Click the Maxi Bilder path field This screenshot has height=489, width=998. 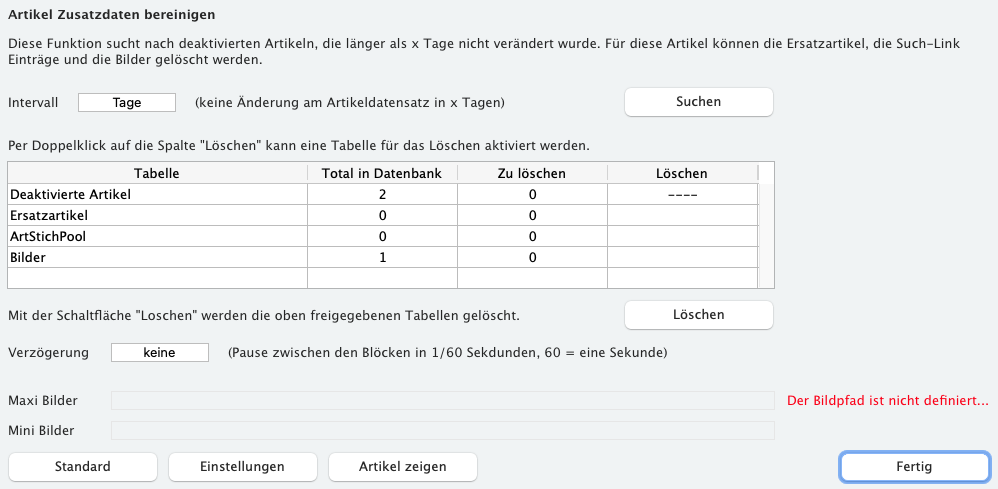[x=442, y=400]
